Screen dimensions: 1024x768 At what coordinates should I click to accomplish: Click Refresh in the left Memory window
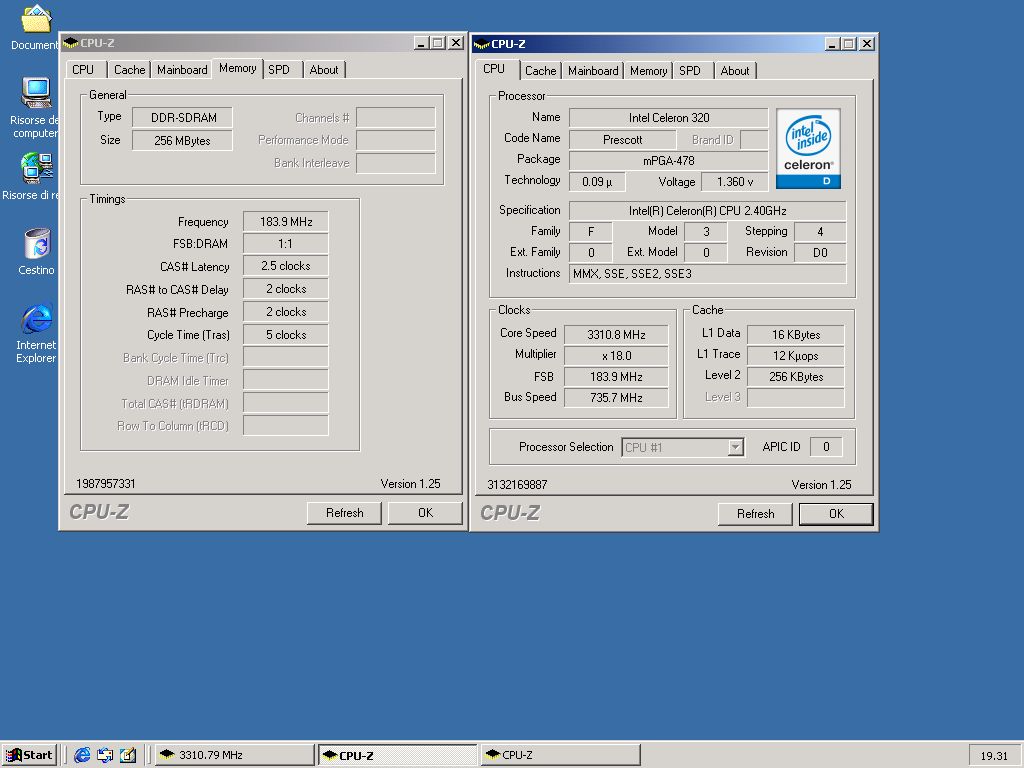344,513
